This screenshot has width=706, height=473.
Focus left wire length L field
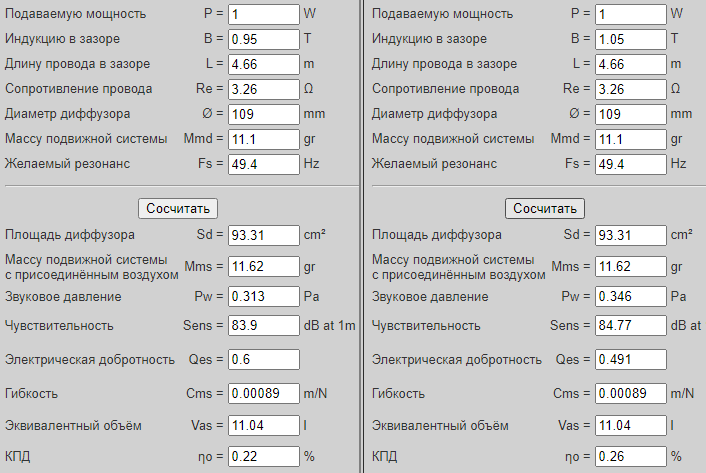[x=263, y=64]
